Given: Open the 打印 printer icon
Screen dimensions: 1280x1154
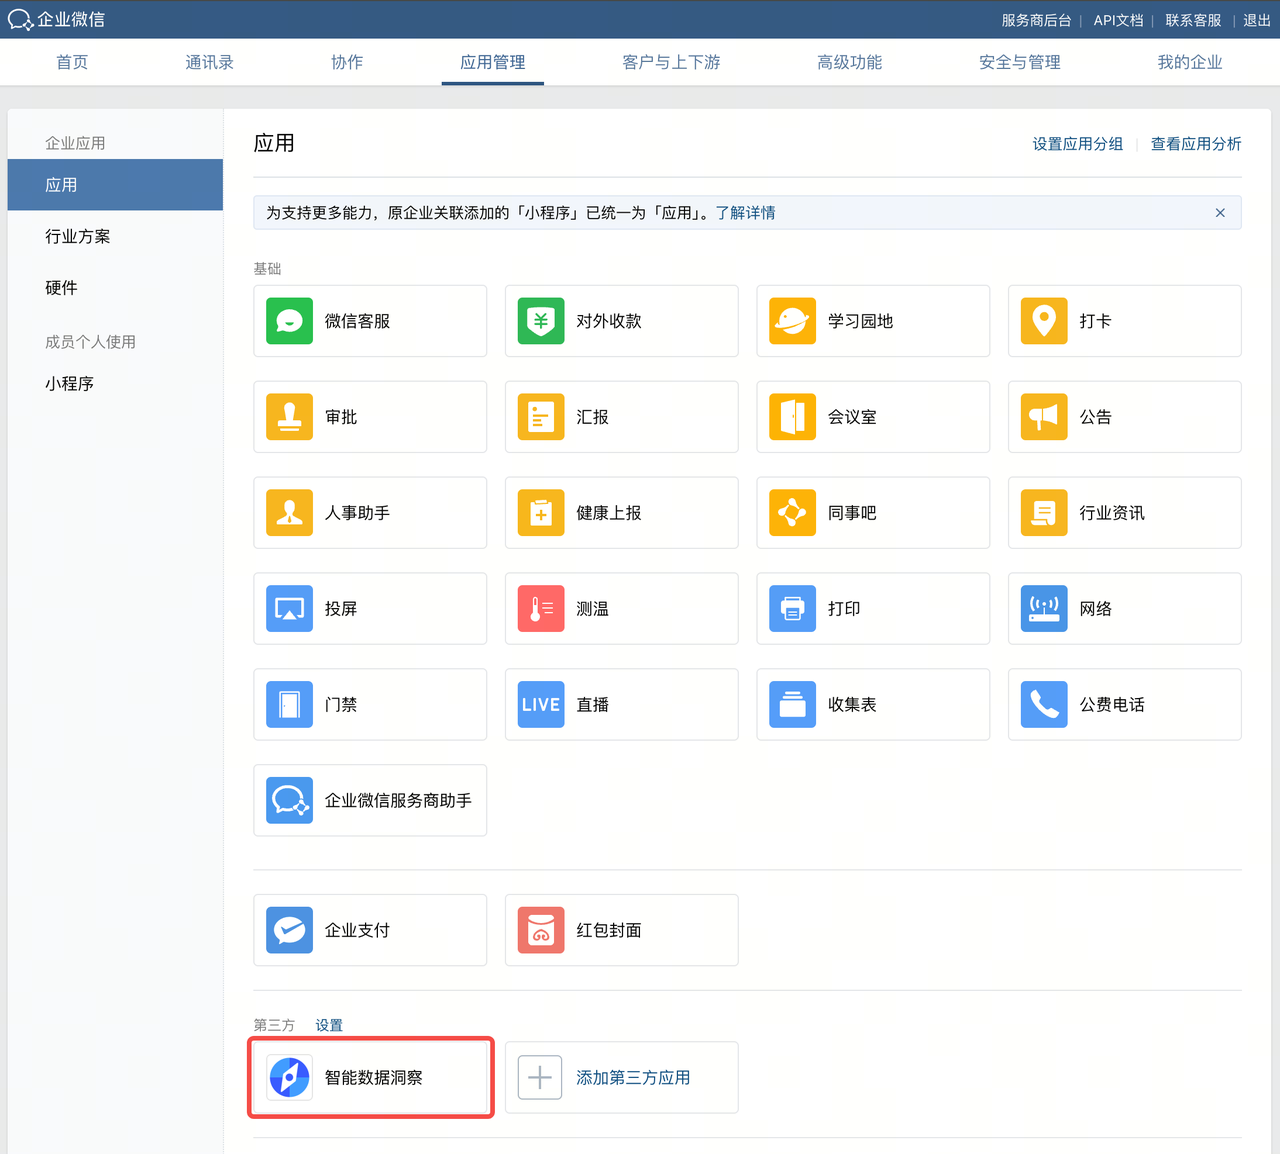Looking at the screenshot, I should pos(792,609).
